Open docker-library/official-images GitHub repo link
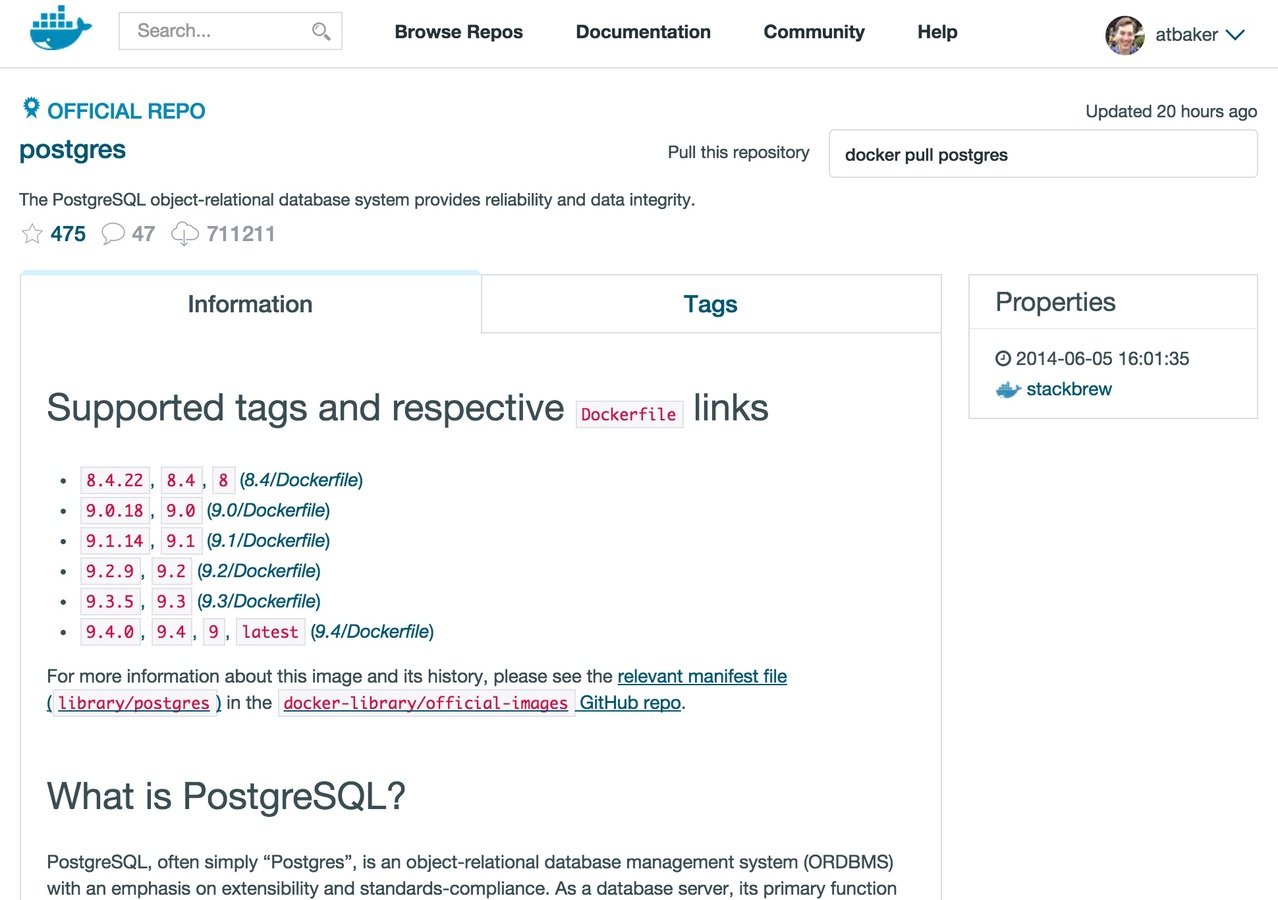1278x900 pixels. [480, 703]
